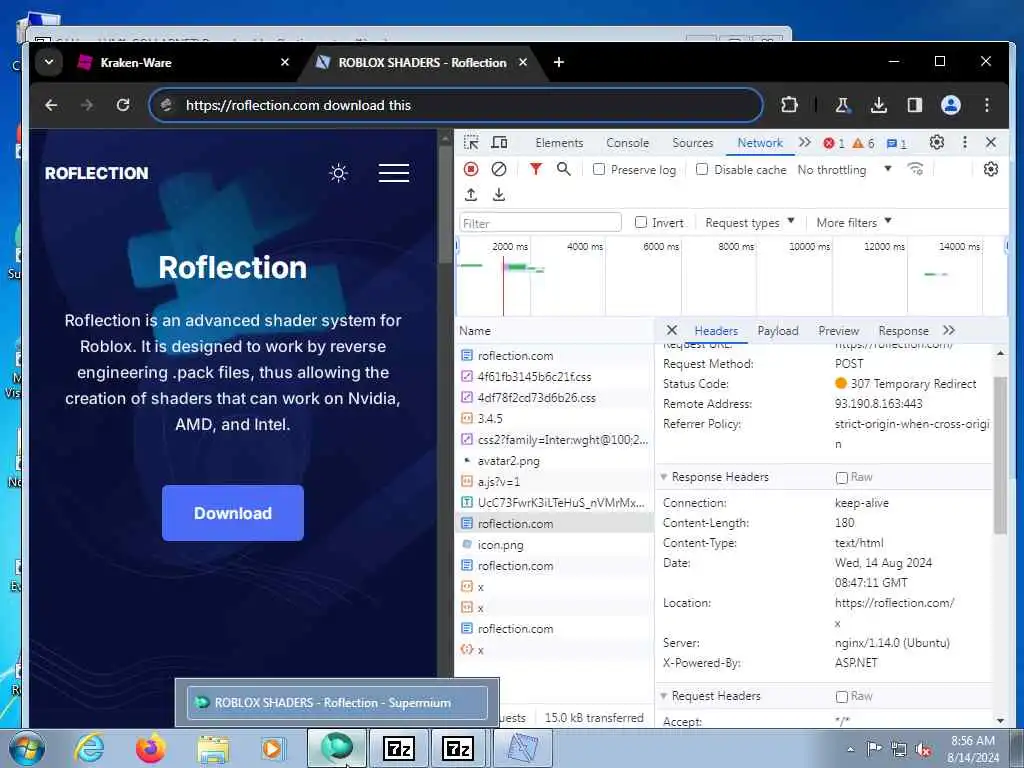Screen dimensions: 1024x768
Task: Switch to the Console panel
Action: (x=627, y=142)
